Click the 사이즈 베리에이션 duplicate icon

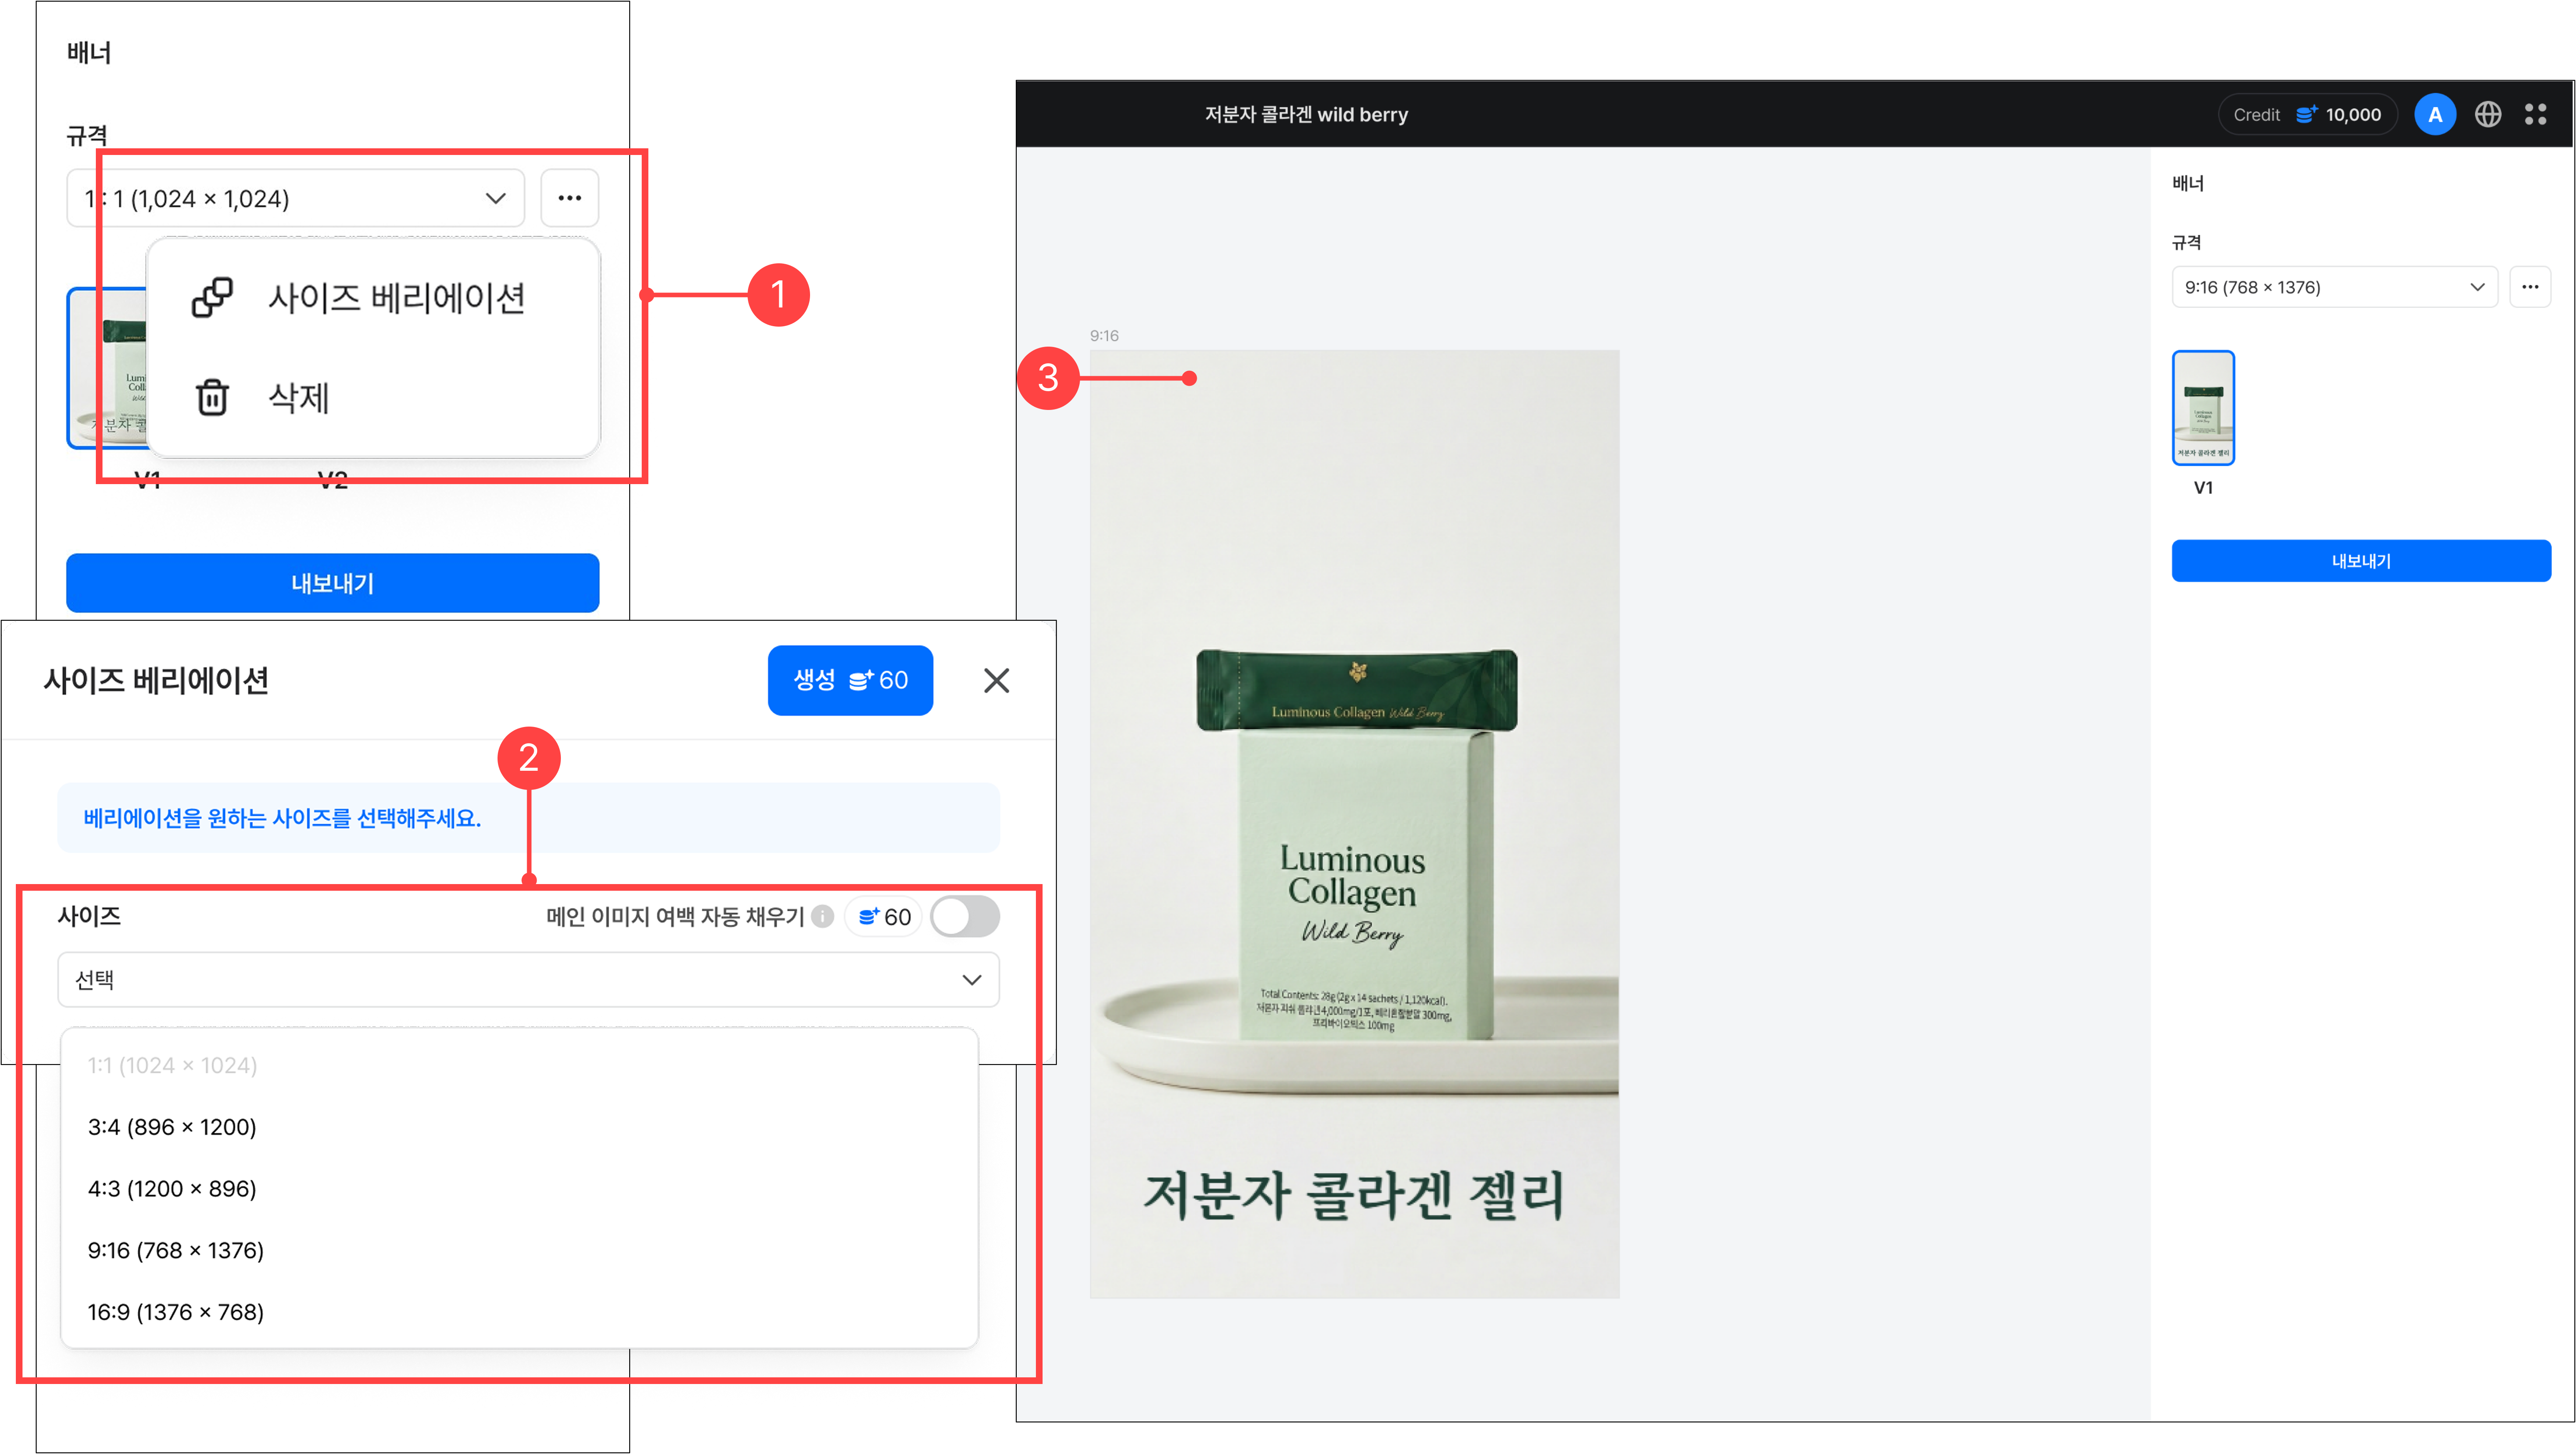212,297
